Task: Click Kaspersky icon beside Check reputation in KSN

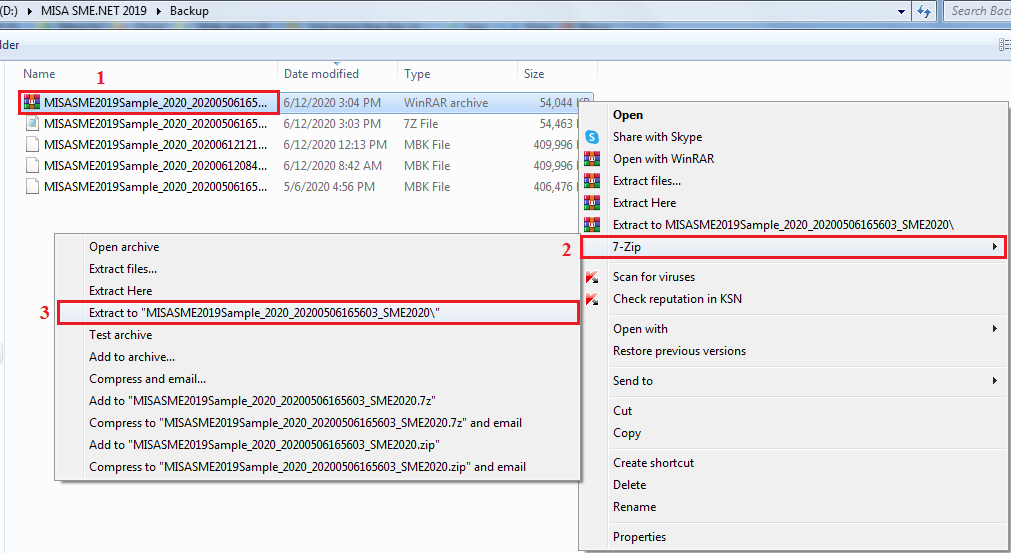Action: click(592, 299)
